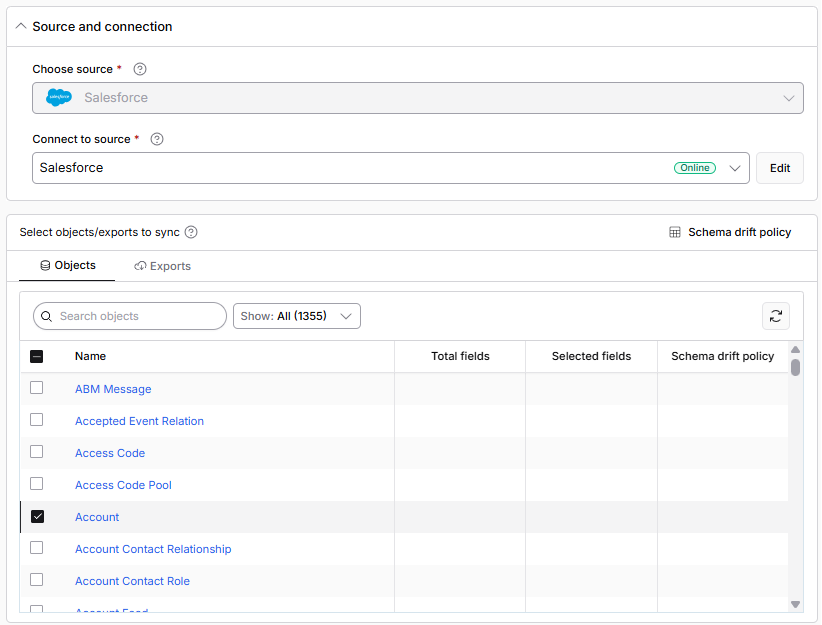Click the Schema drift policy column header
822x625 pixels.
pyautogui.click(x=722, y=356)
